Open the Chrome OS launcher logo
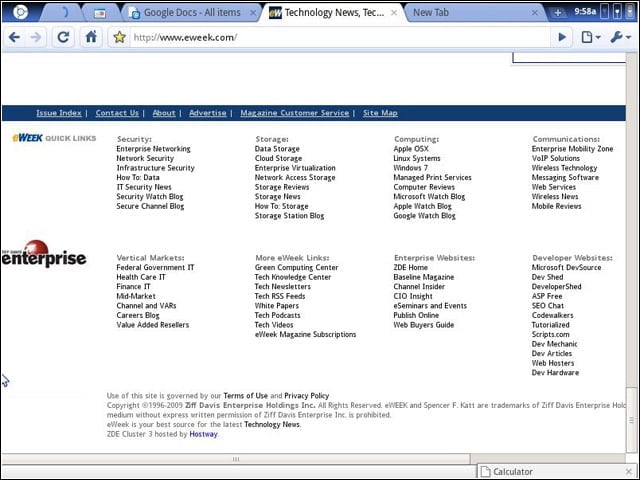Image resolution: width=640 pixels, height=480 pixels. [x=20, y=12]
